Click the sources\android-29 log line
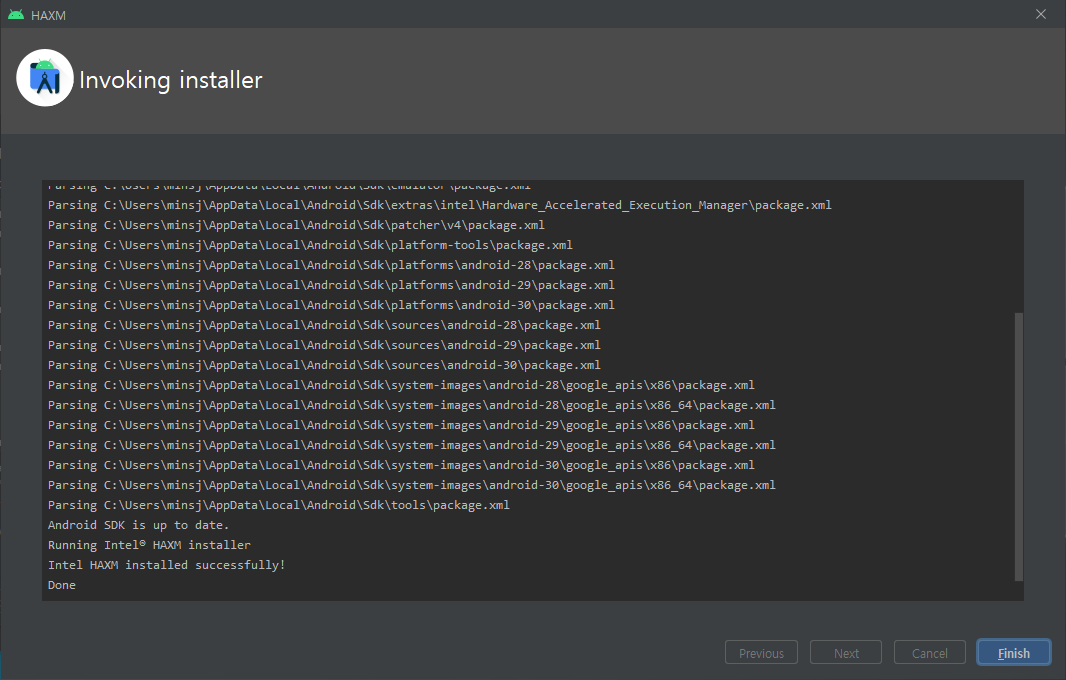This screenshot has height=680, width=1066. (324, 345)
